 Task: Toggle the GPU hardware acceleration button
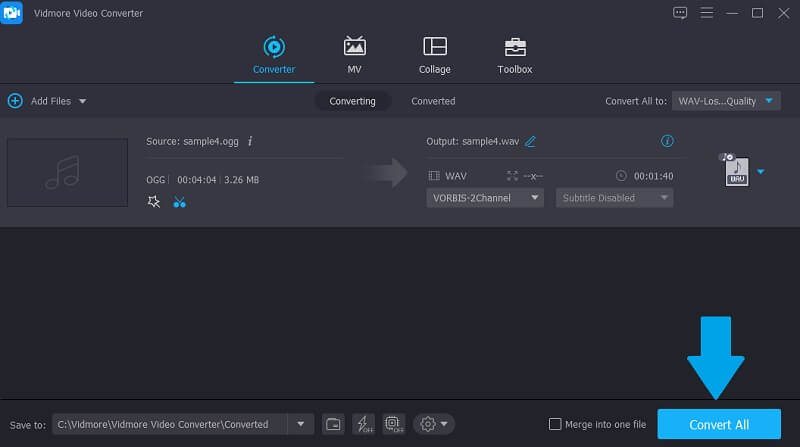[393, 424]
